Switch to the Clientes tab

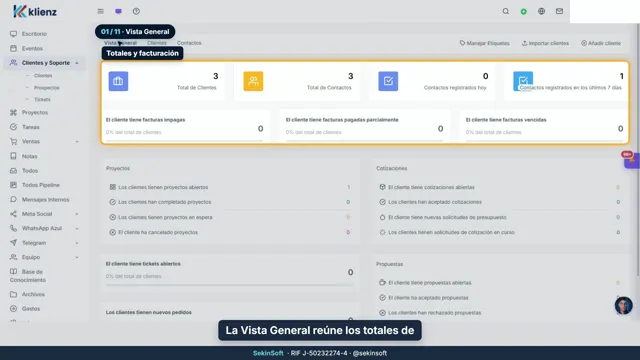pos(157,43)
